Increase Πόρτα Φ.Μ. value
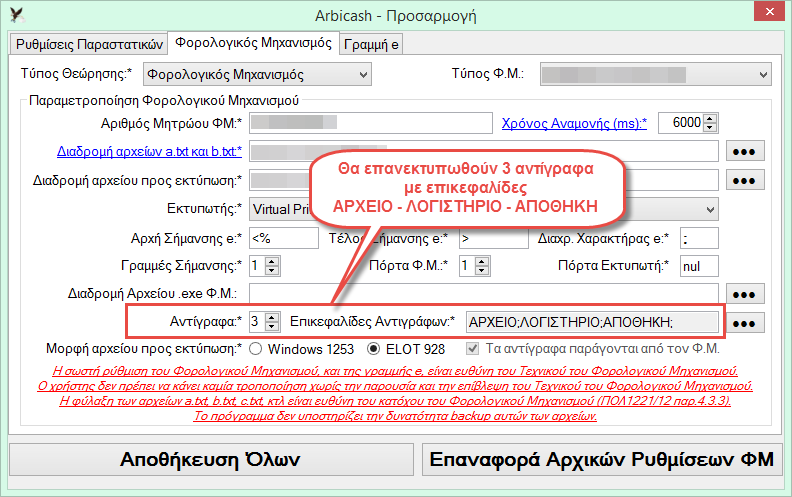This screenshot has height=497, width=792. point(482,262)
